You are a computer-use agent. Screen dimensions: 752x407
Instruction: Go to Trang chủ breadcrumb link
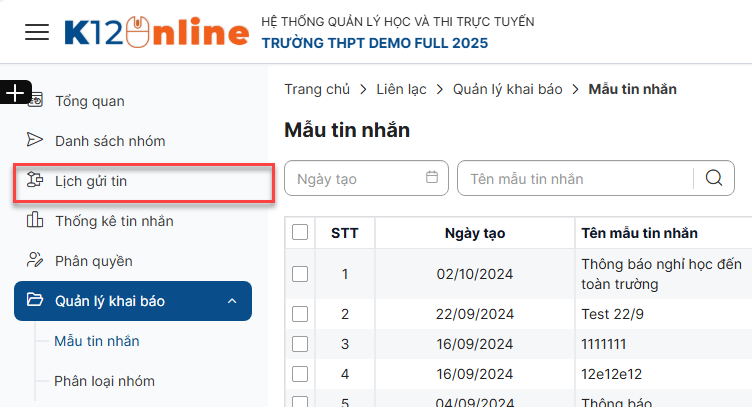[317, 90]
